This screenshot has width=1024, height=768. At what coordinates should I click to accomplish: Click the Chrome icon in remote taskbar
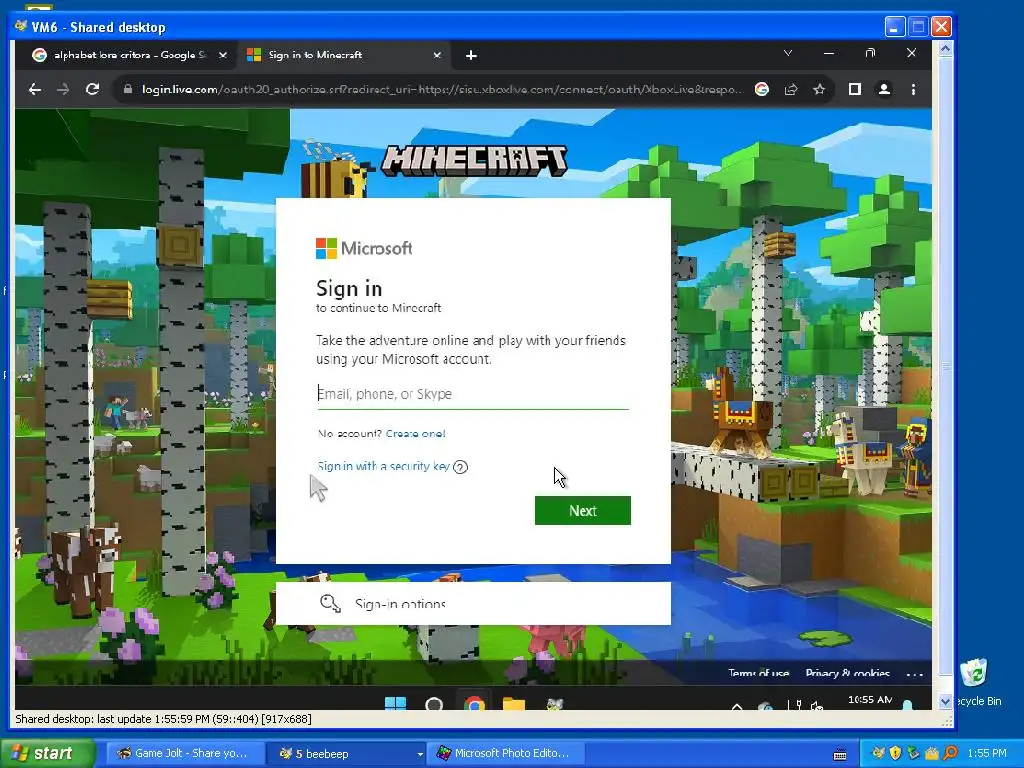point(475,704)
